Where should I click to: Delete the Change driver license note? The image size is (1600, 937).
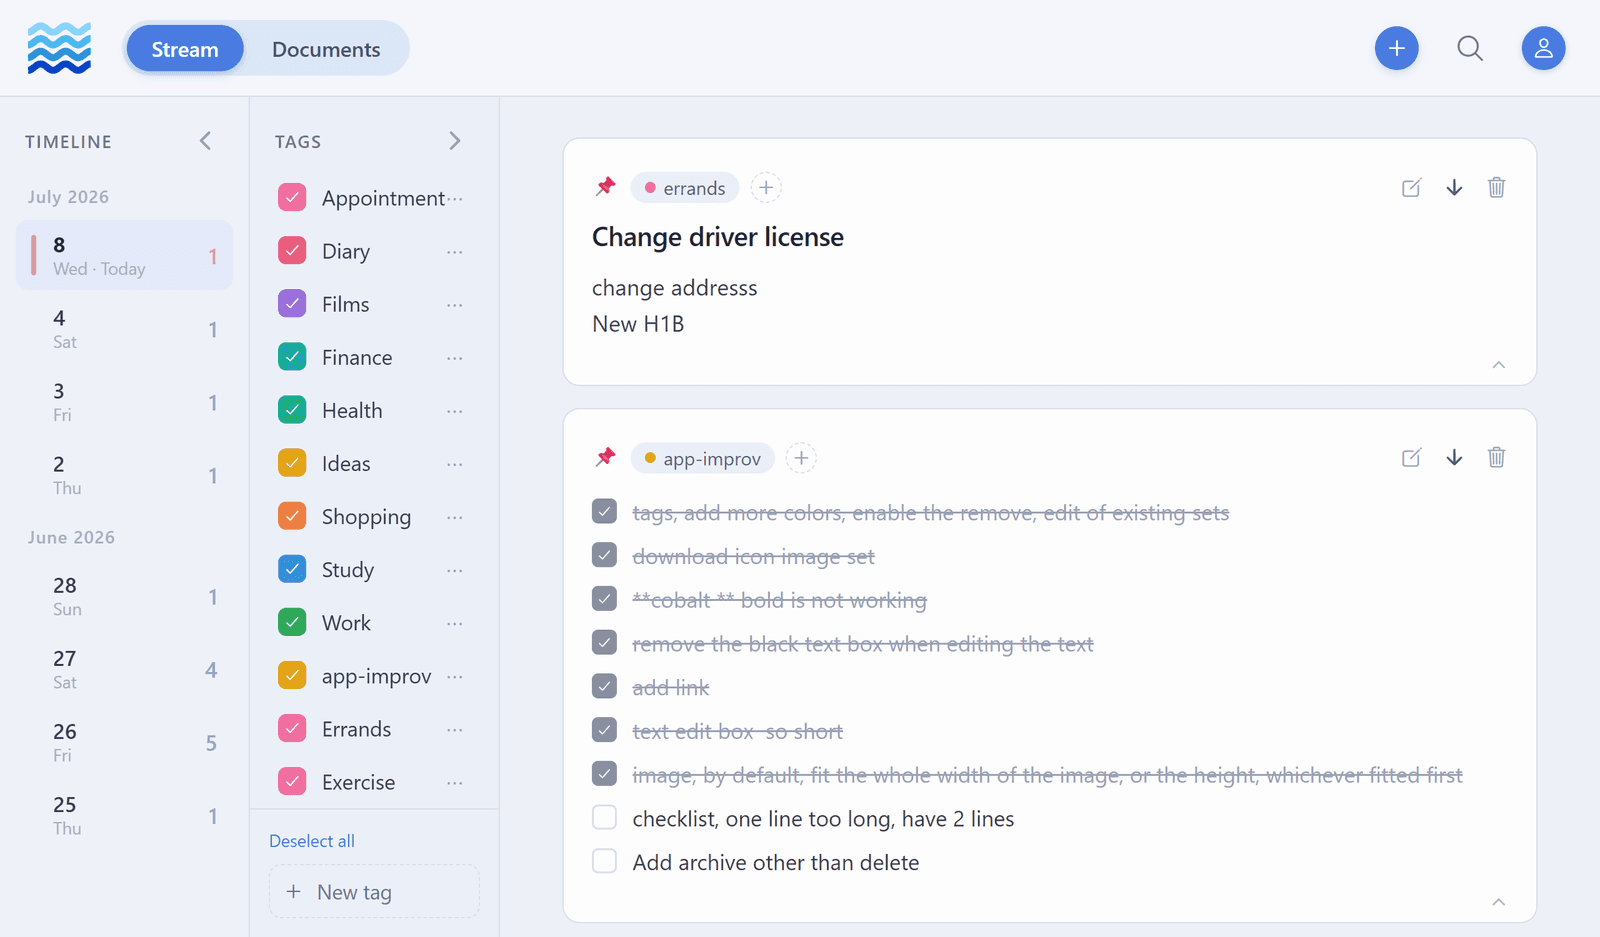click(x=1496, y=188)
